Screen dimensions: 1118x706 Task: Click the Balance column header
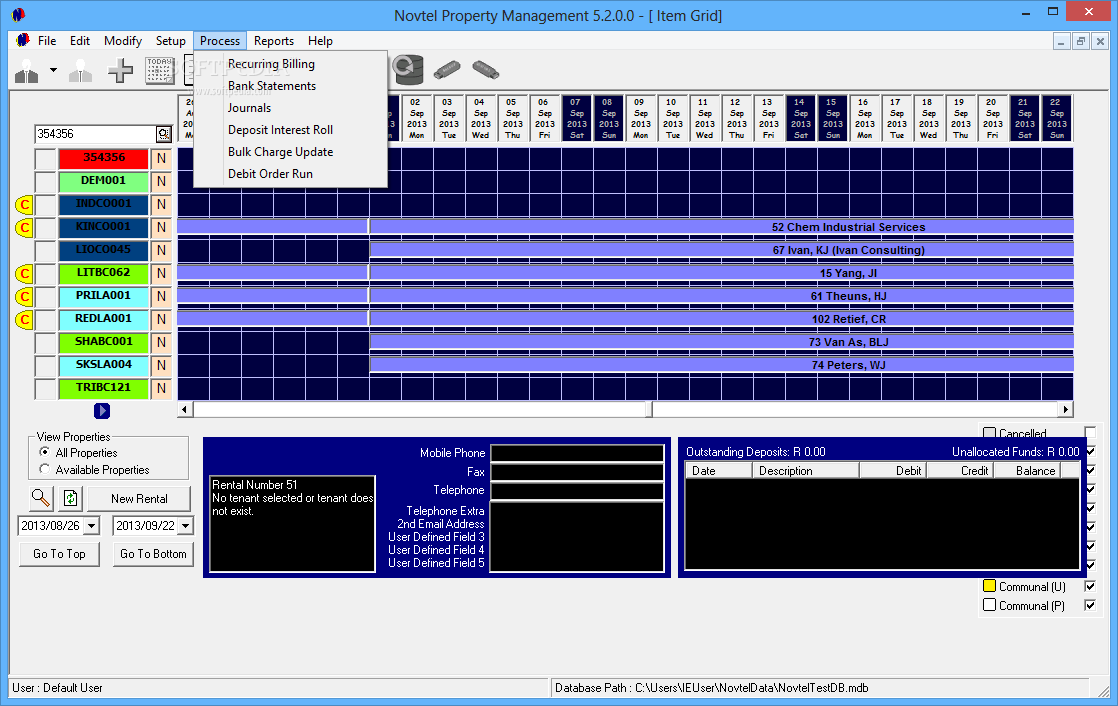coord(1027,471)
